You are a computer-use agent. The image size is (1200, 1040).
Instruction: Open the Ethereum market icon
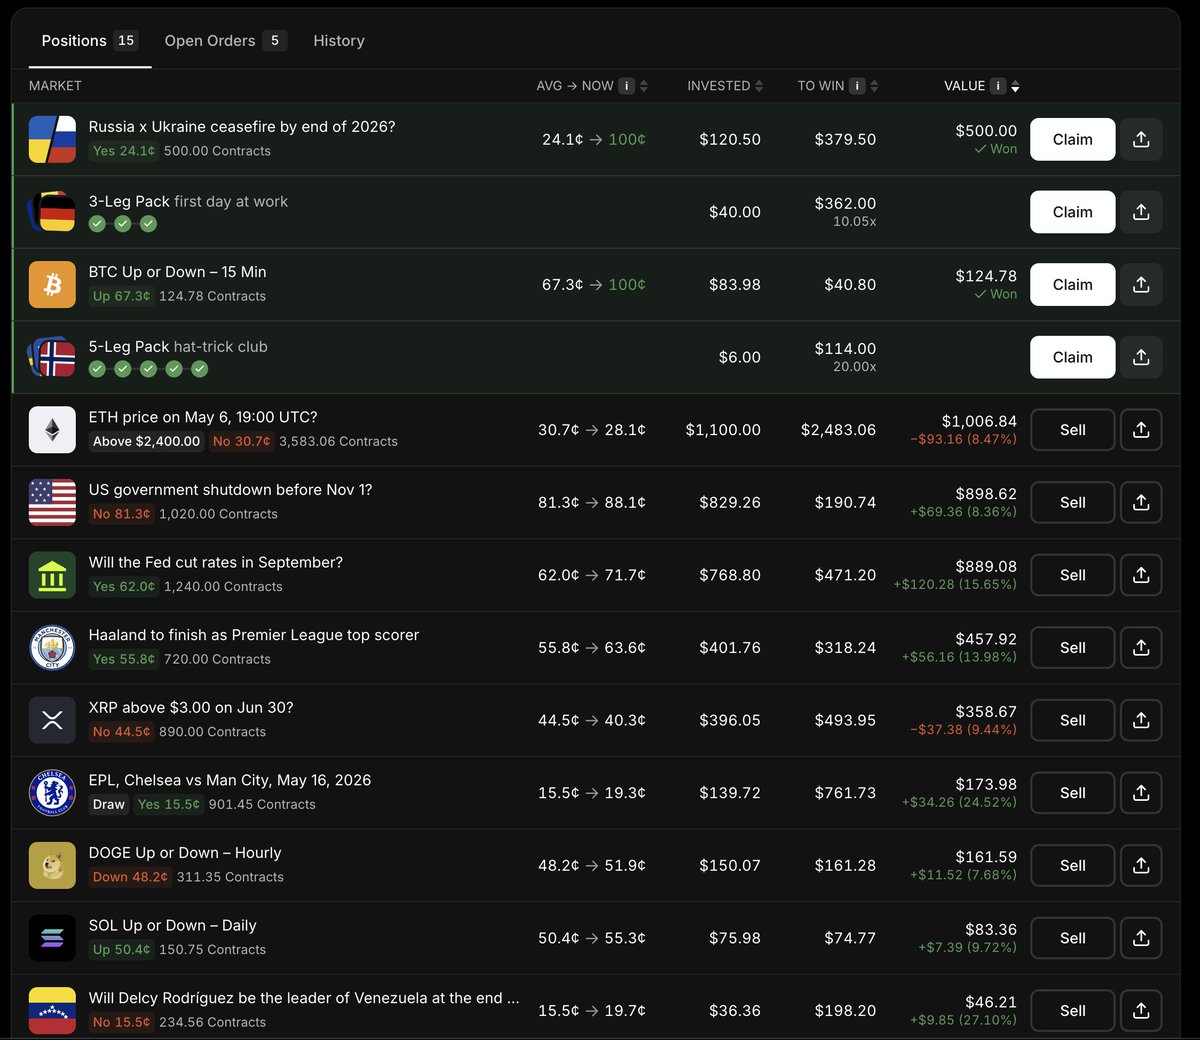pos(52,430)
